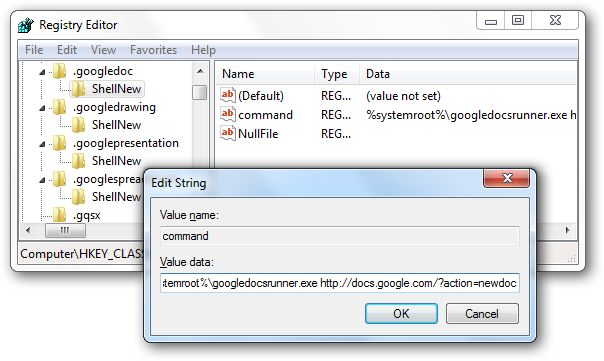Confirm the edit with OK button
604x361 pixels.
point(401,314)
